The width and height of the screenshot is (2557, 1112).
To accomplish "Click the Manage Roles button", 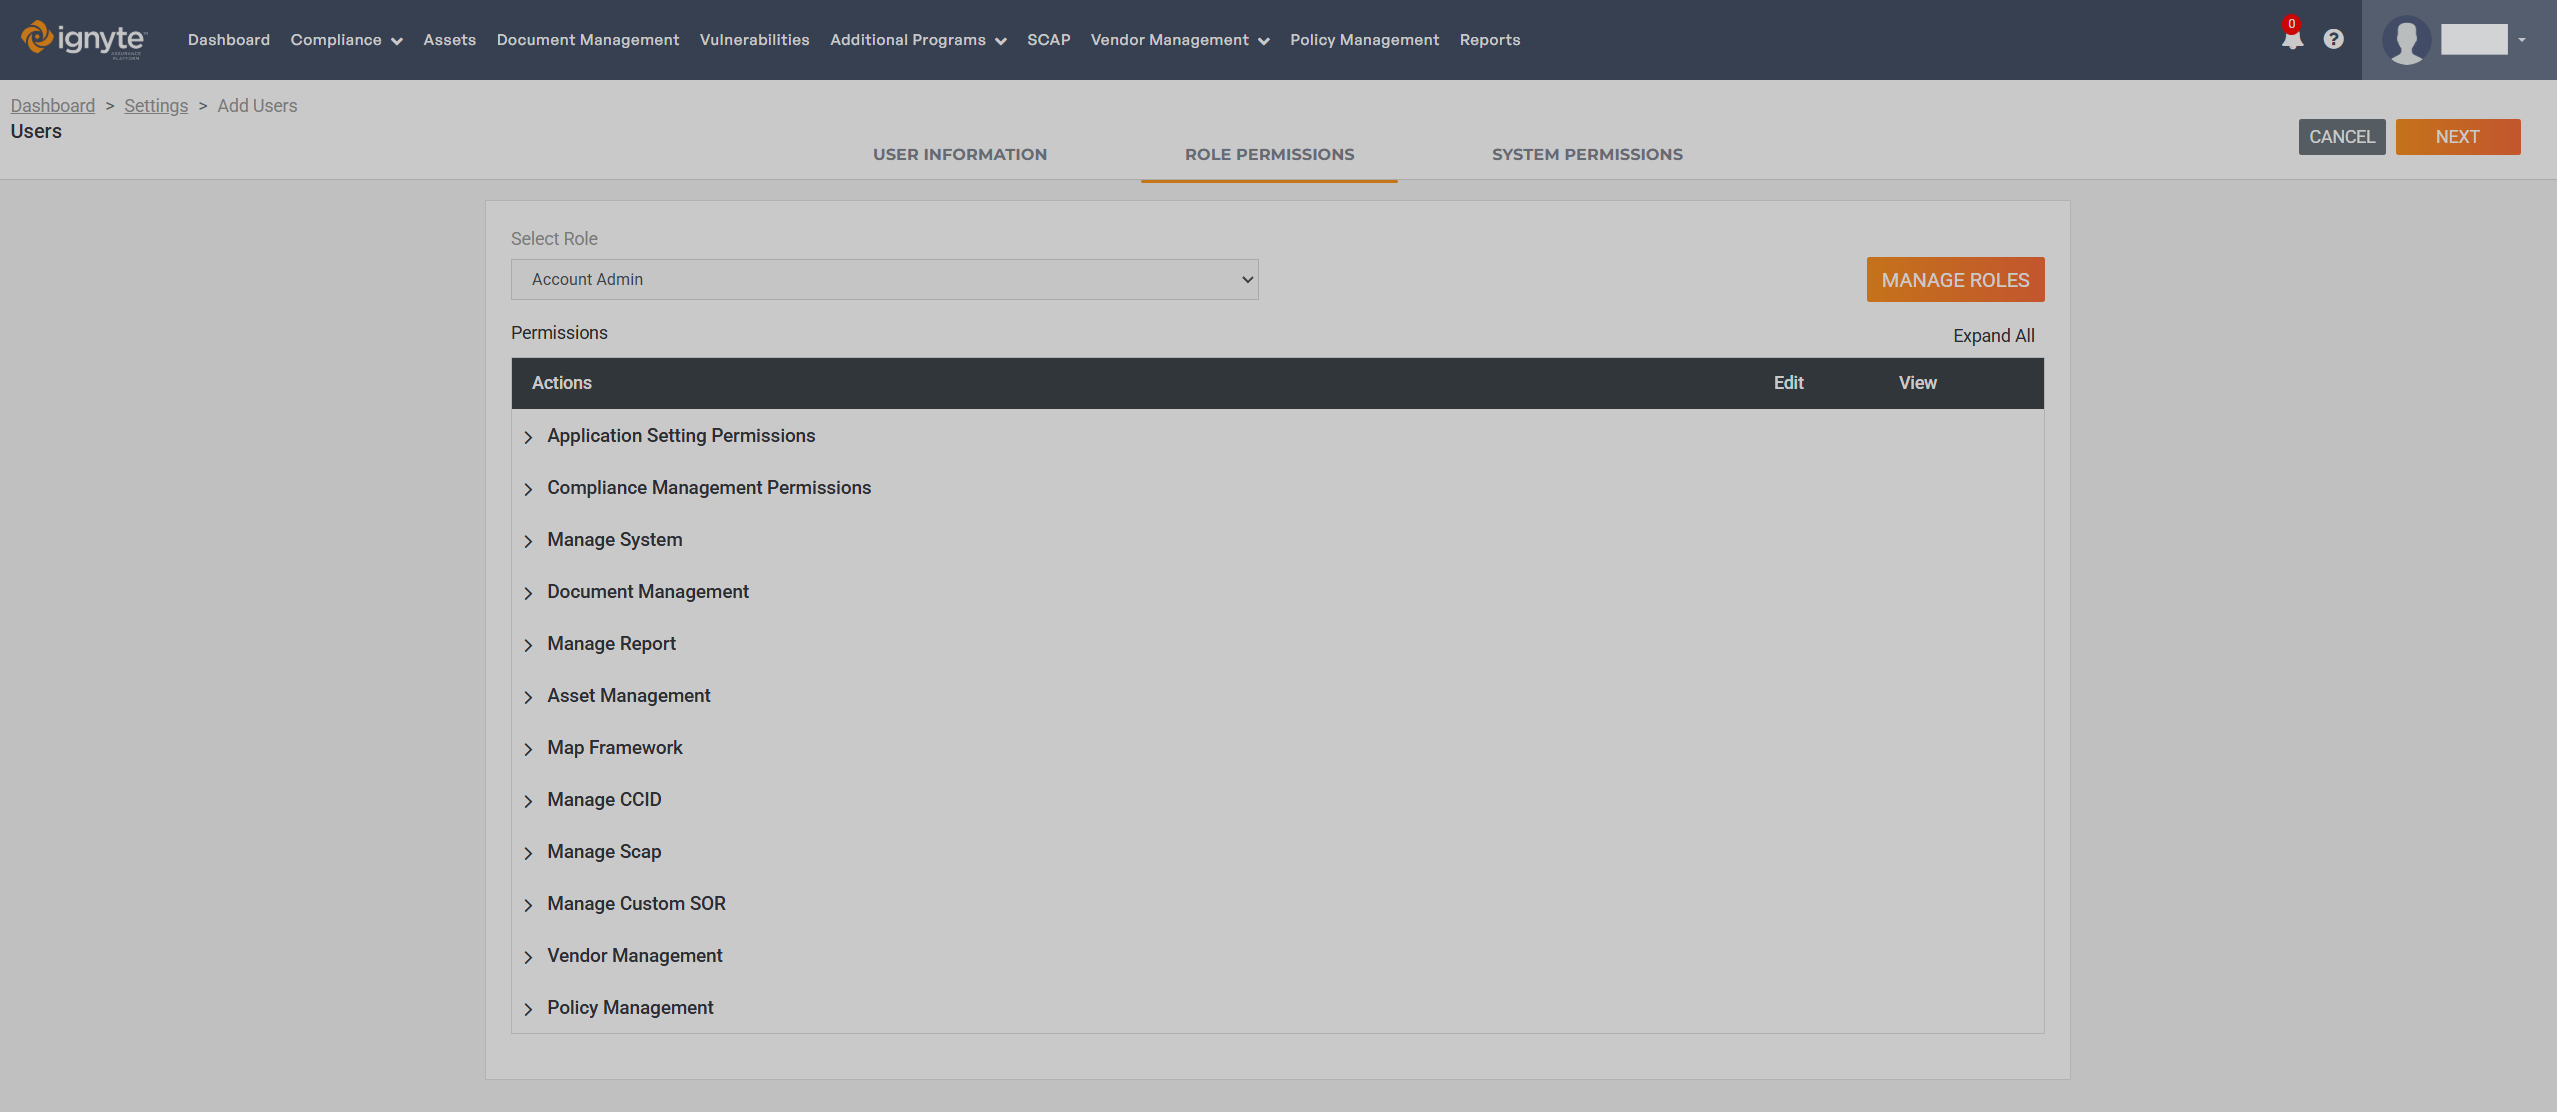I will click(x=1954, y=280).
